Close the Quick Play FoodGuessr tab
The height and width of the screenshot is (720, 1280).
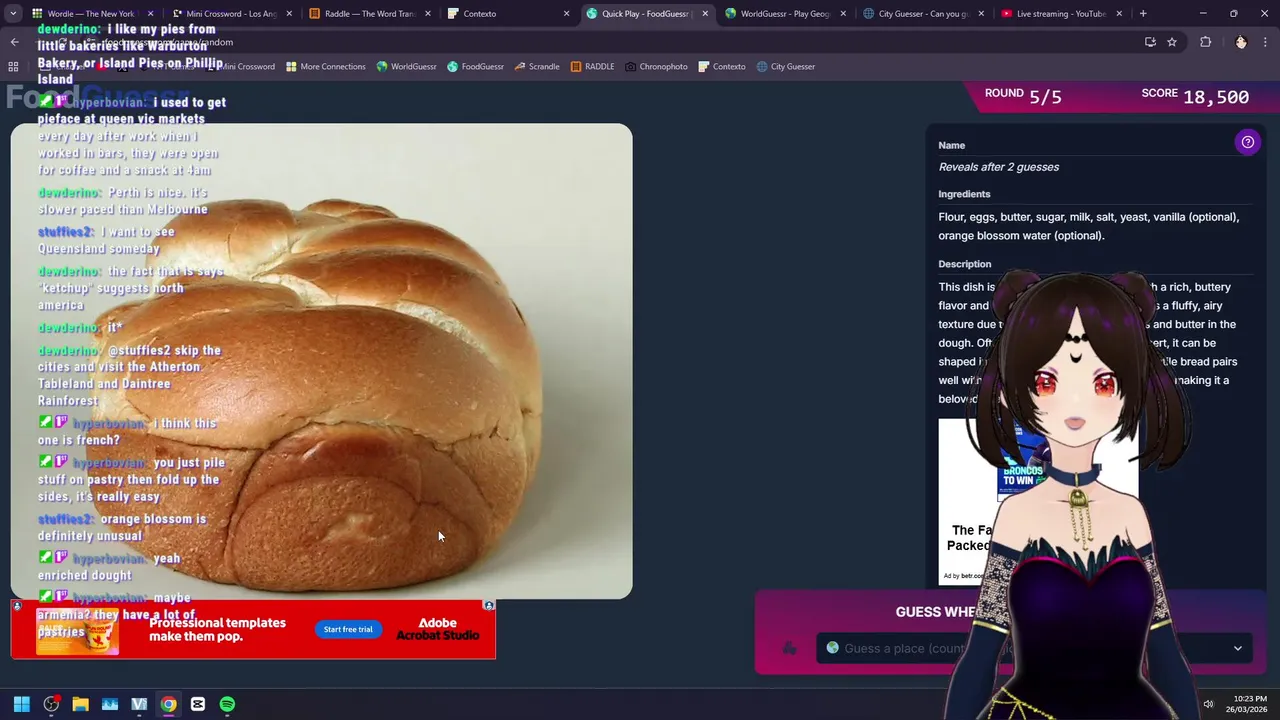704,14
